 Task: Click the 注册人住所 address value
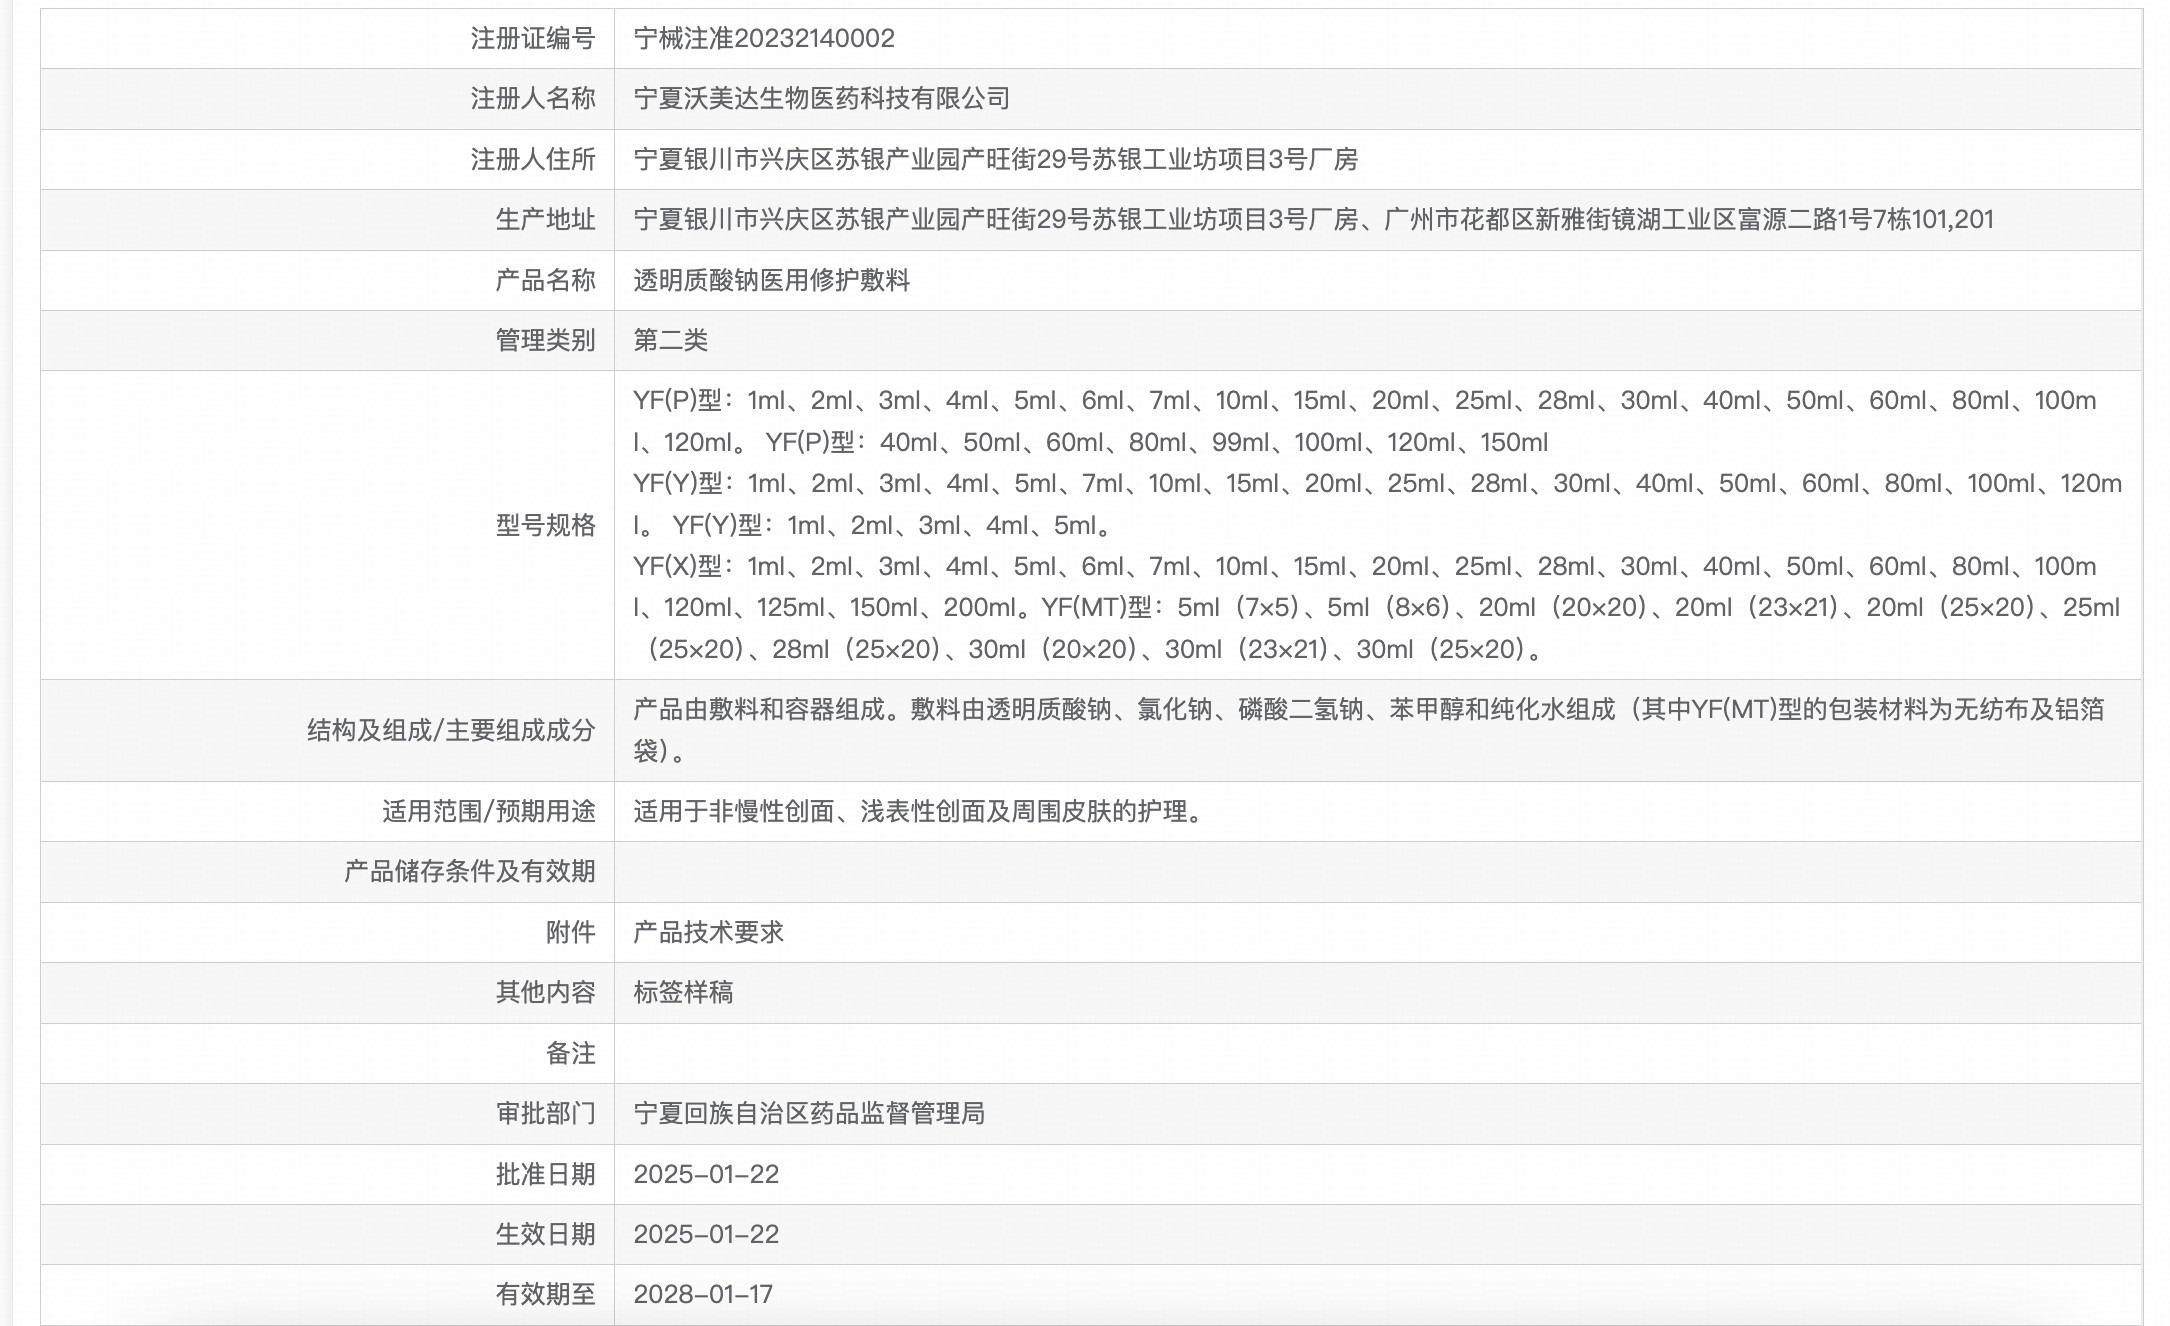tap(995, 159)
